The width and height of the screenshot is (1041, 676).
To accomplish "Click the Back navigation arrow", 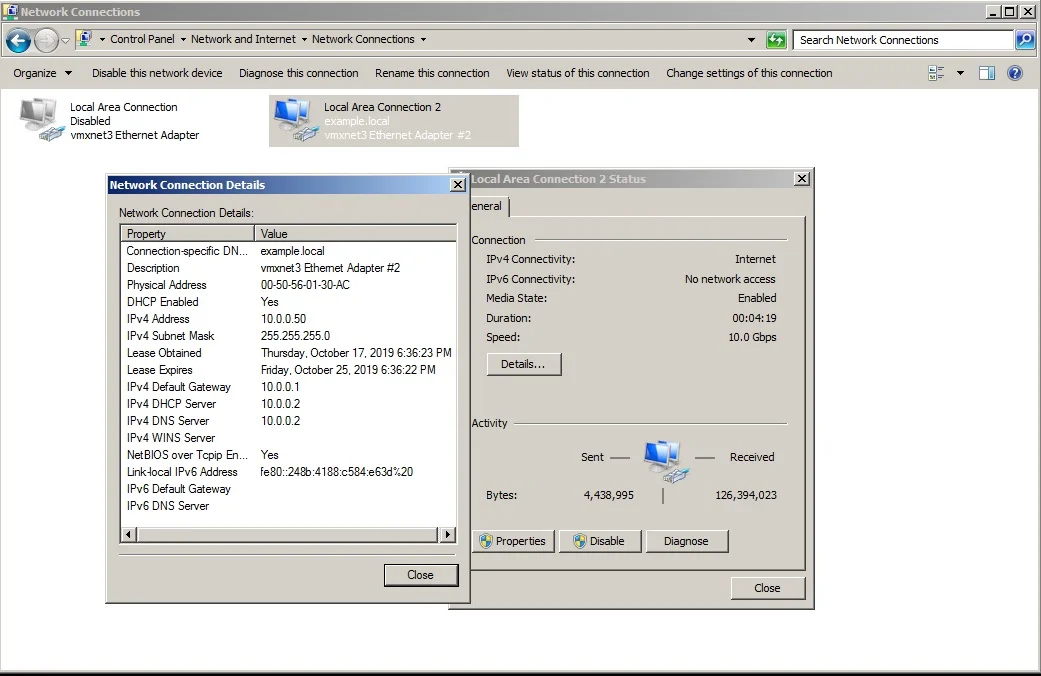I will pos(18,40).
